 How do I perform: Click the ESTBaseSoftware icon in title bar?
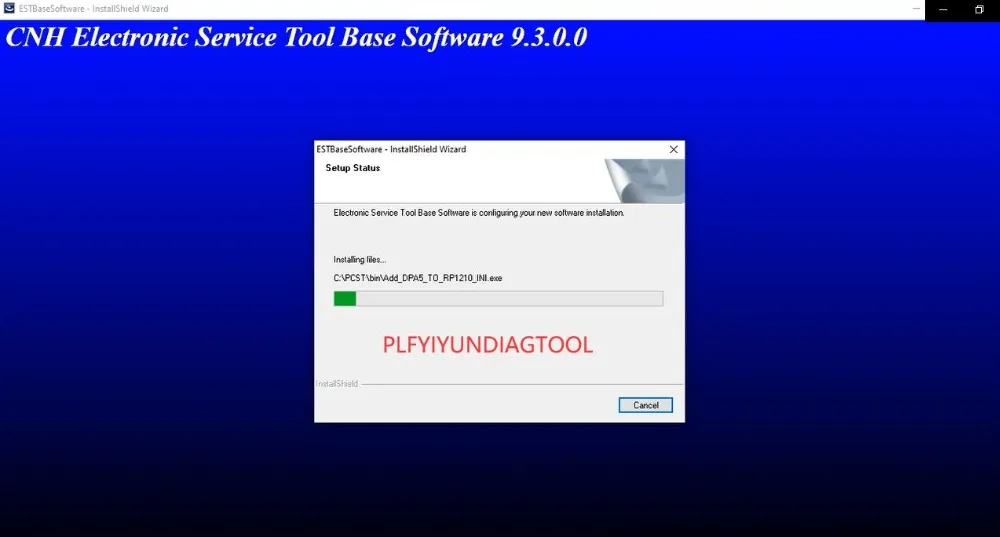point(9,8)
